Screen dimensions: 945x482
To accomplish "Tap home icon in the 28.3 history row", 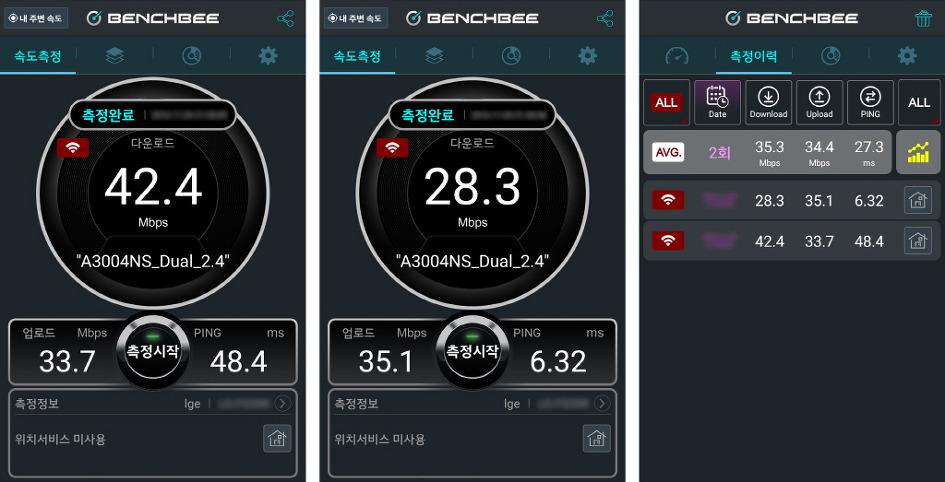I will point(918,200).
